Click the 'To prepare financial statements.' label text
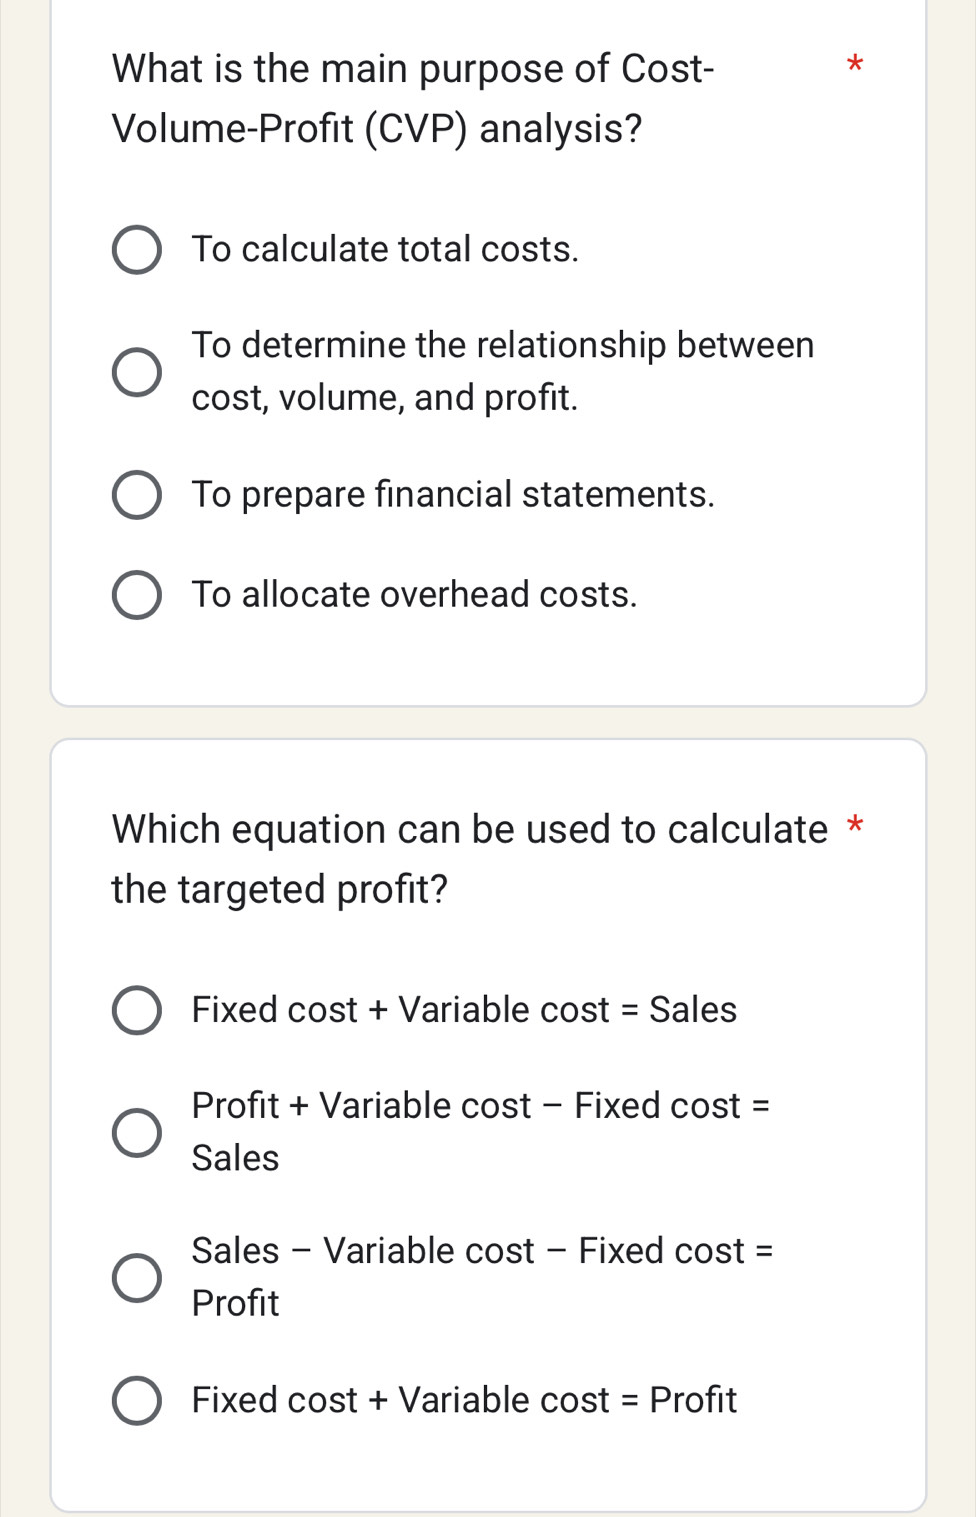976x1517 pixels. pyautogui.click(x=453, y=494)
